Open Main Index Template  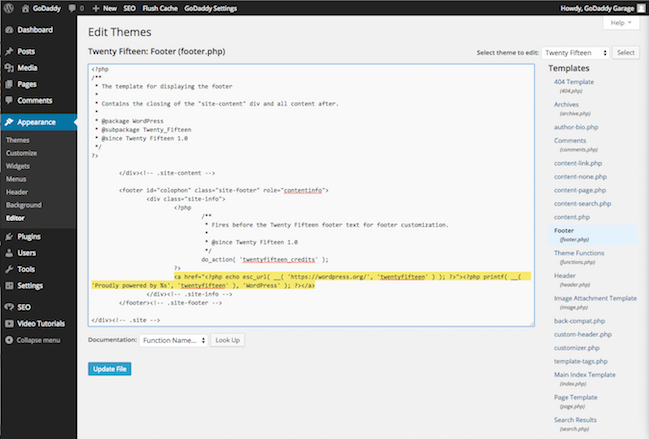coord(584,374)
